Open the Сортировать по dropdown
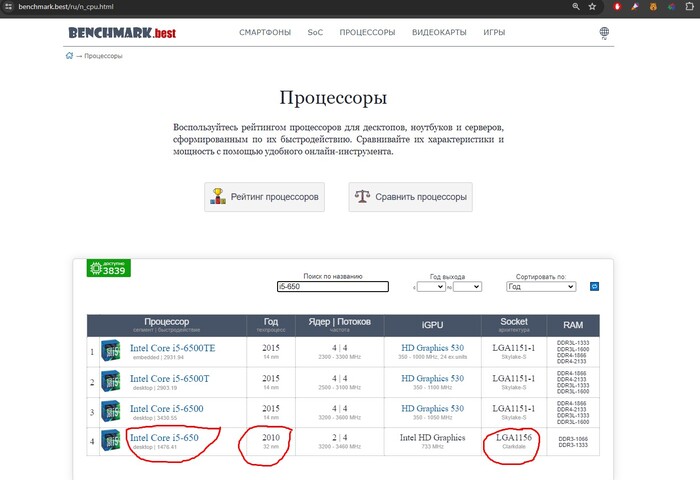This screenshot has width=700, height=480. pyautogui.click(x=541, y=287)
